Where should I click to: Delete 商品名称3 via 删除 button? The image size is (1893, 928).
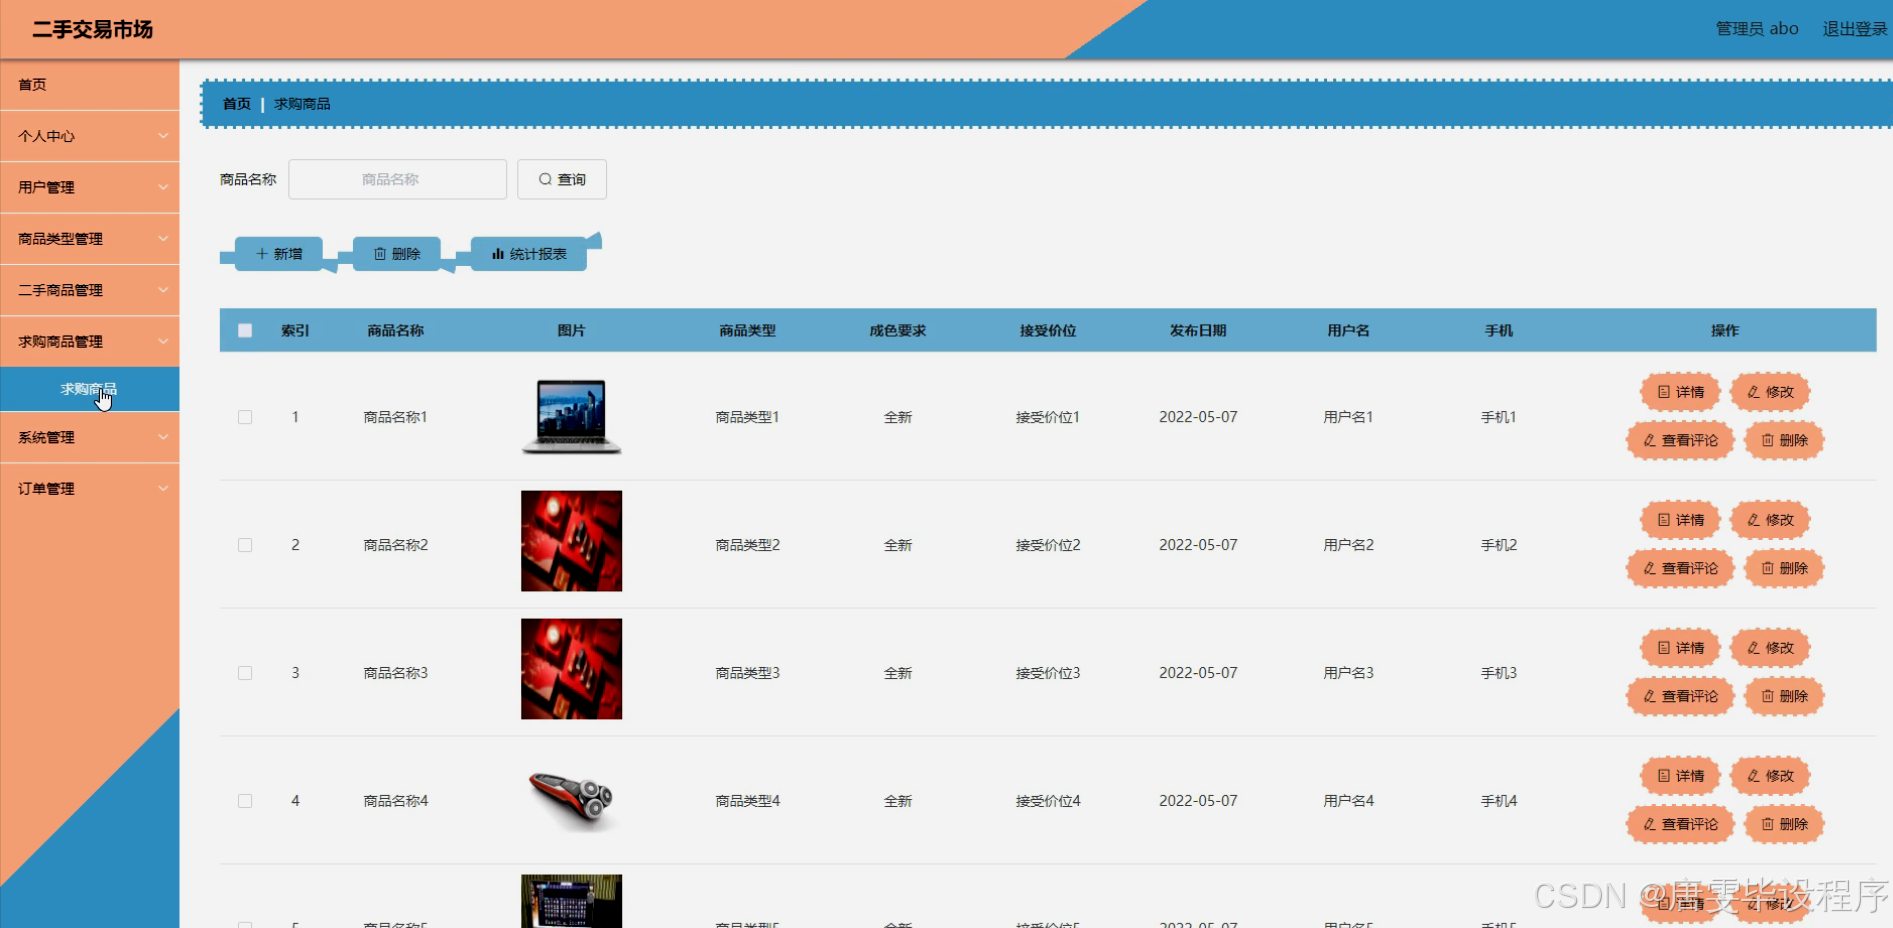1784,696
